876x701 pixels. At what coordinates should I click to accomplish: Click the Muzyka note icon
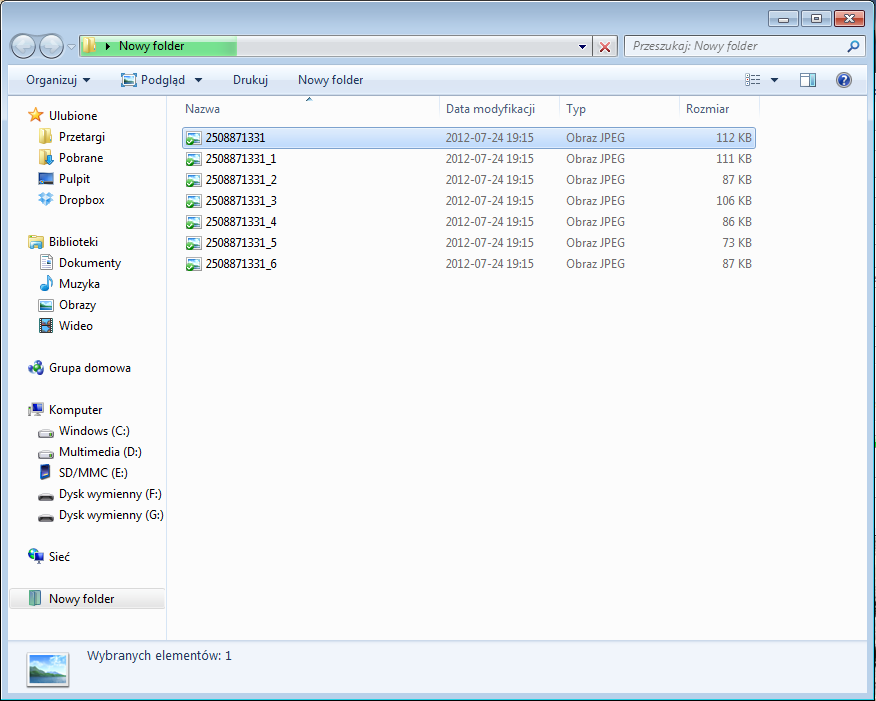point(46,284)
